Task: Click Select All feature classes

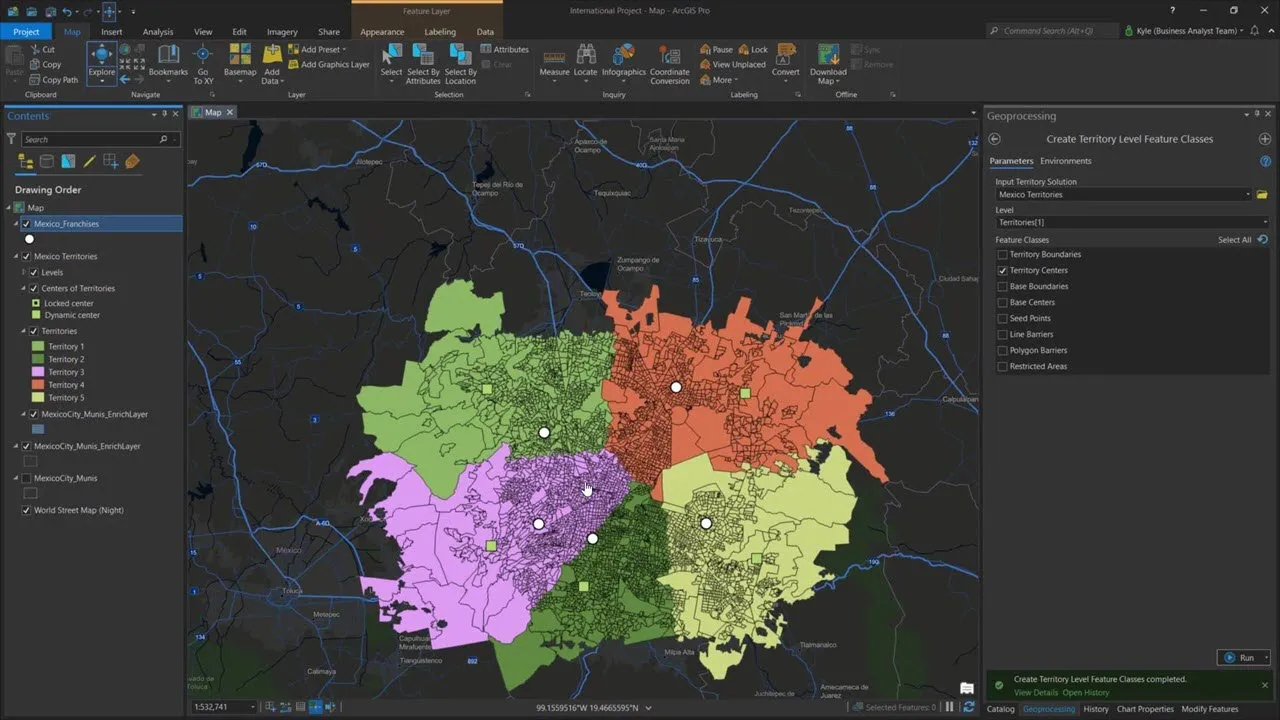Action: [x=1235, y=240]
